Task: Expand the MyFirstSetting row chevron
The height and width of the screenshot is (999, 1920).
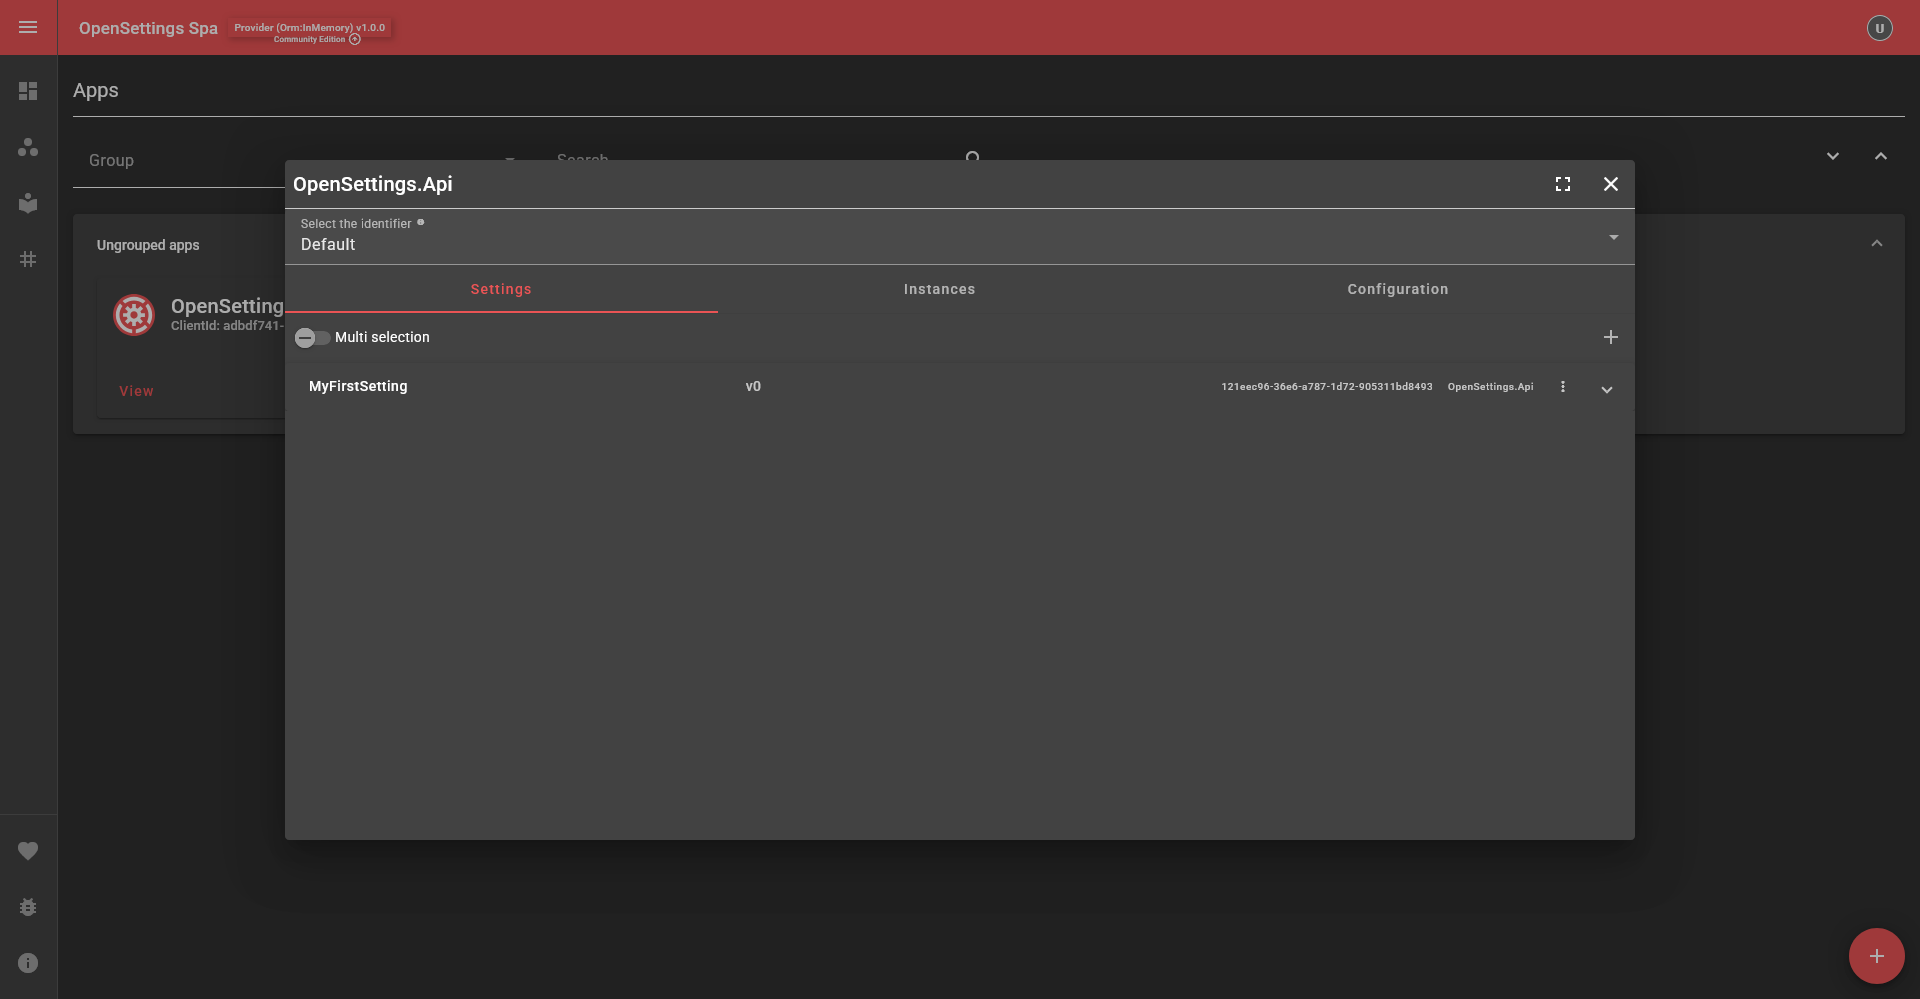Action: (x=1606, y=389)
